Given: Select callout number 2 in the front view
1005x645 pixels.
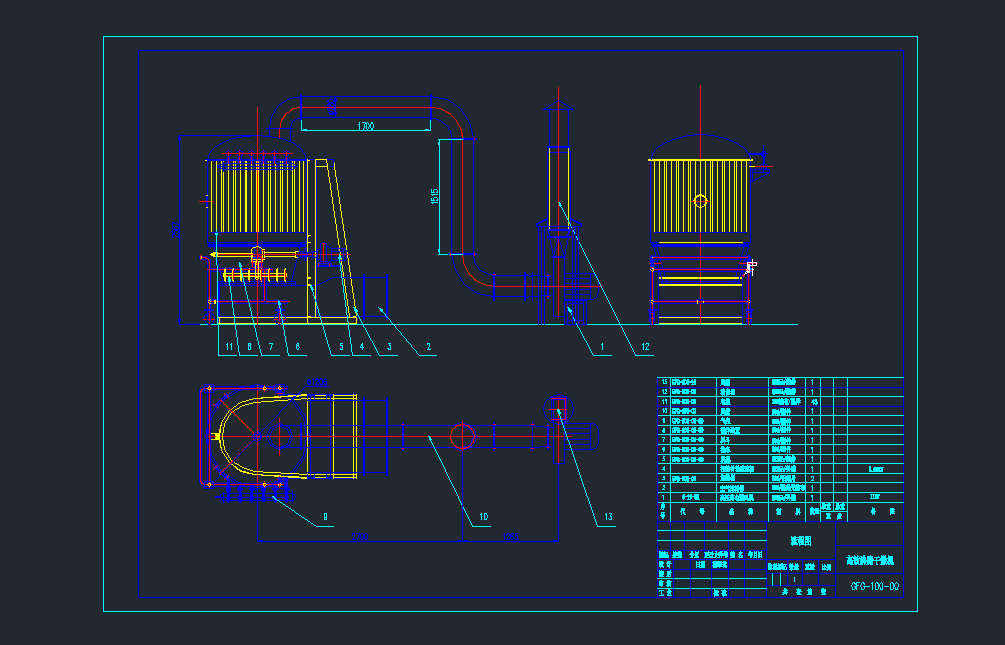Looking at the screenshot, I should tap(428, 347).
